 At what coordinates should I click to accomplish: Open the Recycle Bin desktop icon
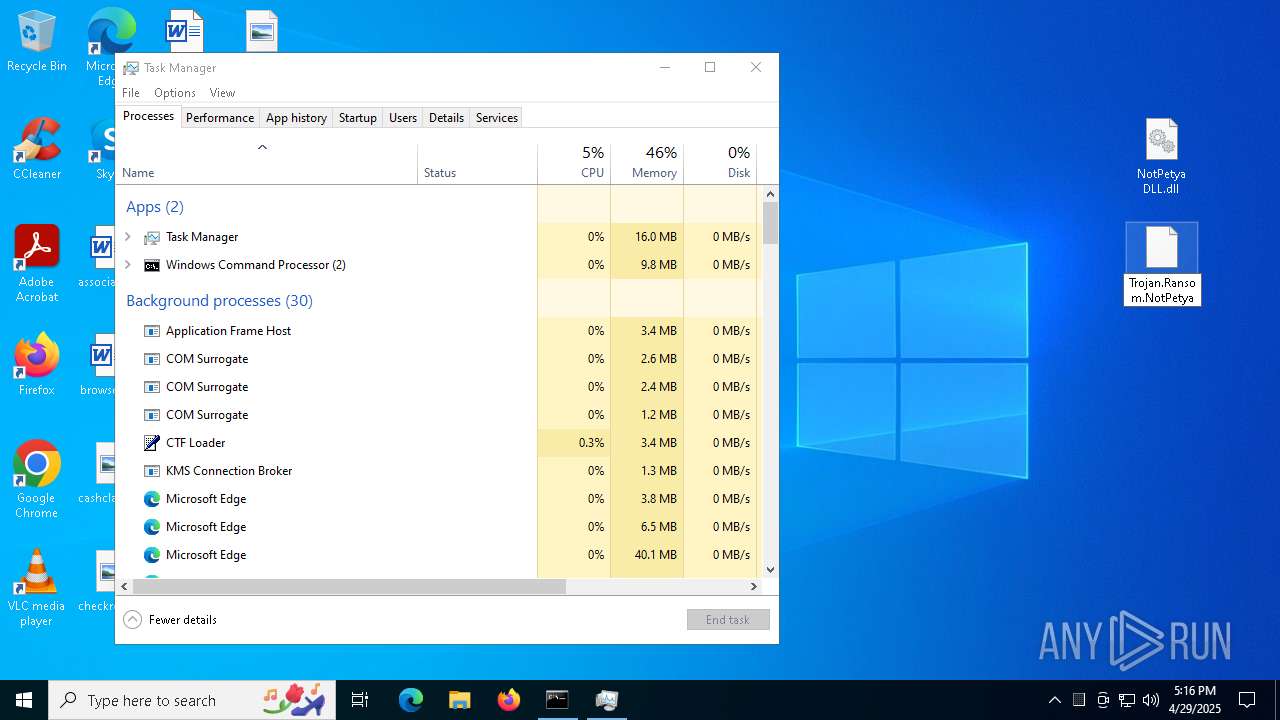[37, 42]
